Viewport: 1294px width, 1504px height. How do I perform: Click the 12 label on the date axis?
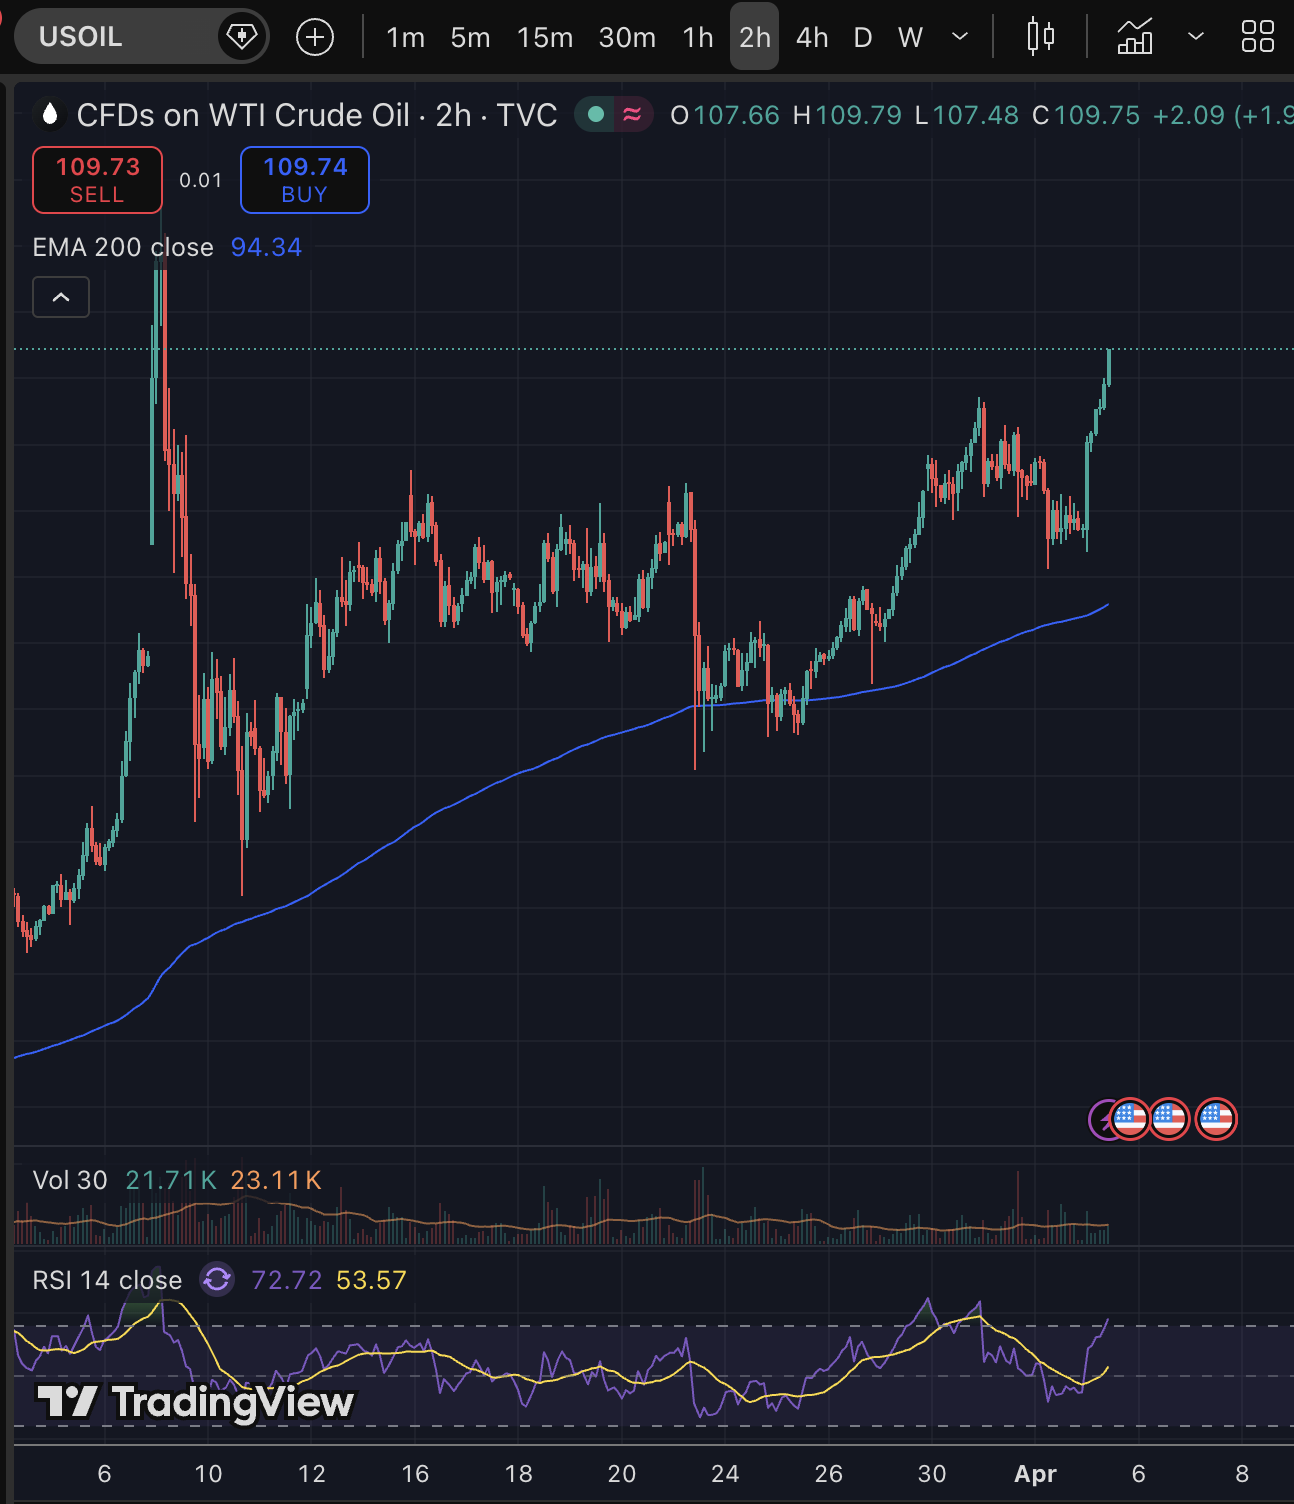pos(312,1473)
